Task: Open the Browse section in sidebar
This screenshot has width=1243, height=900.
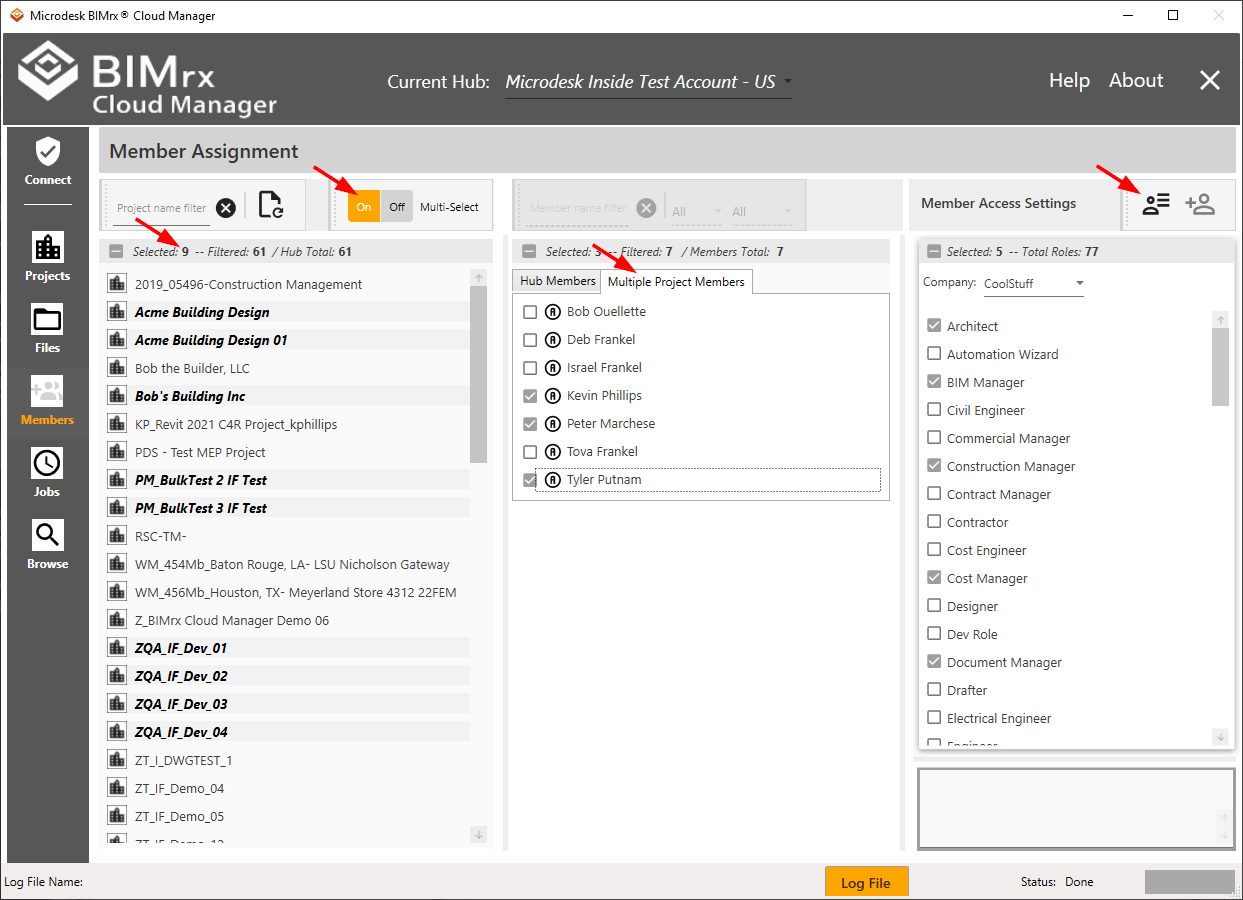Action: pos(48,545)
